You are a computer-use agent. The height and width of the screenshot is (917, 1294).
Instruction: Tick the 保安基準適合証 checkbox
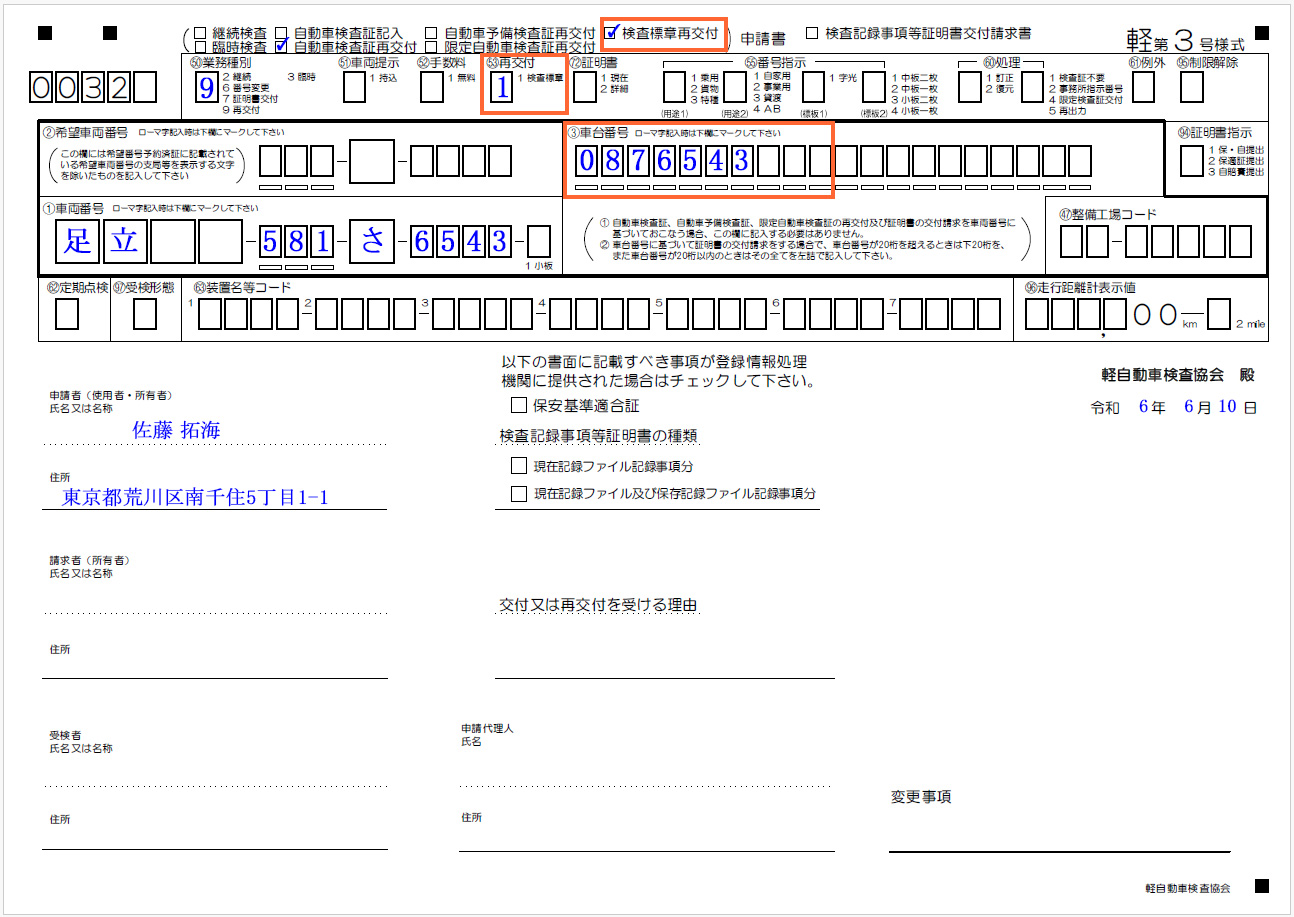tap(518, 406)
